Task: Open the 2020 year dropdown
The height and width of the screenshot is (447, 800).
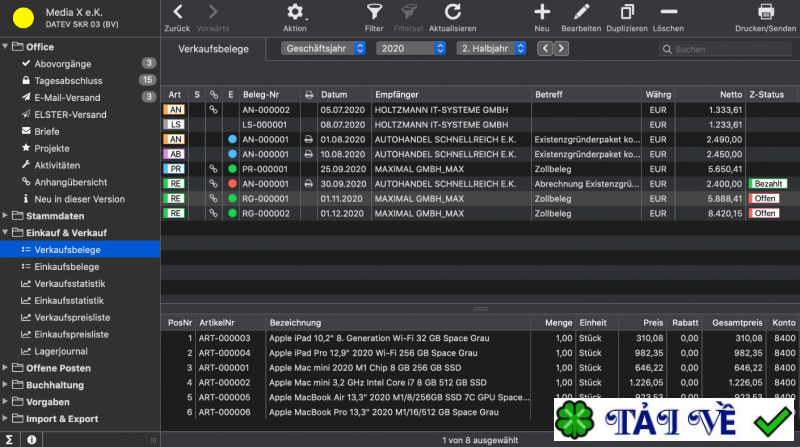Action: (x=411, y=48)
